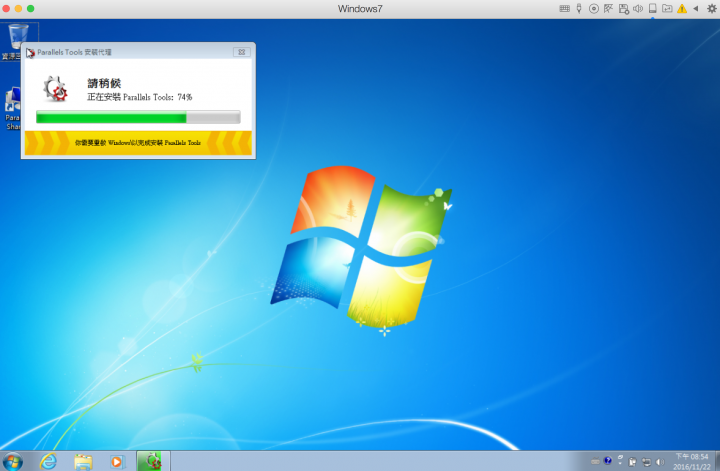Click the yellow warning triangle icon

pyautogui.click(x=682, y=9)
